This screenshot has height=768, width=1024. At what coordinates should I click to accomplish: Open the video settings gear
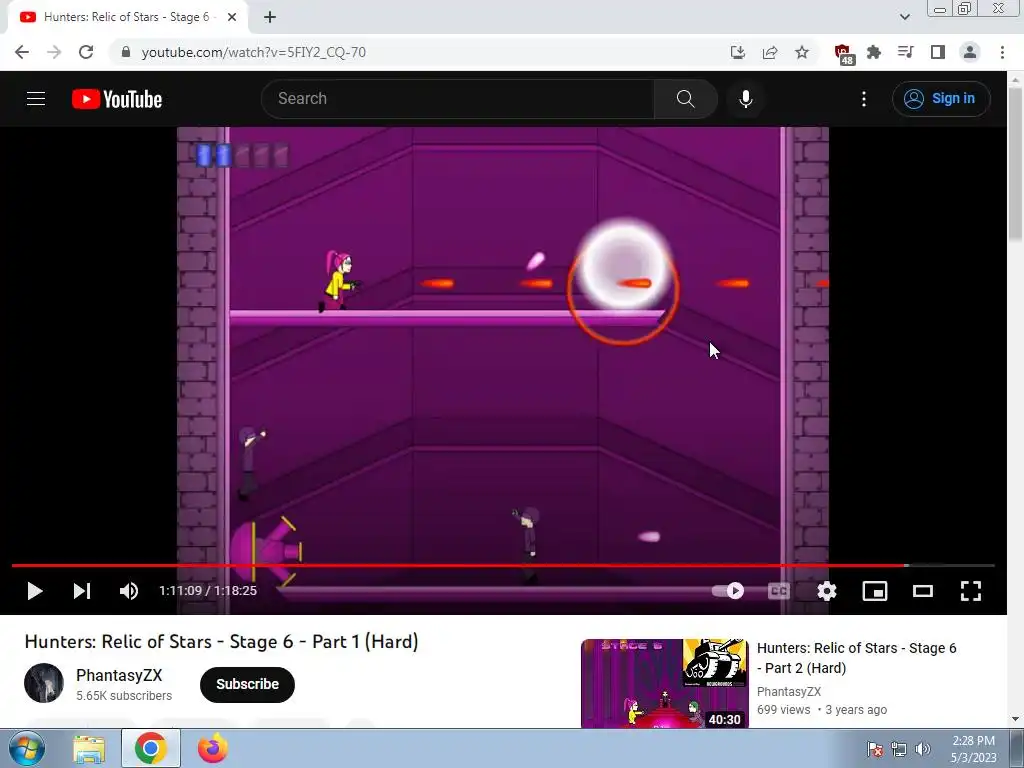[x=827, y=591]
